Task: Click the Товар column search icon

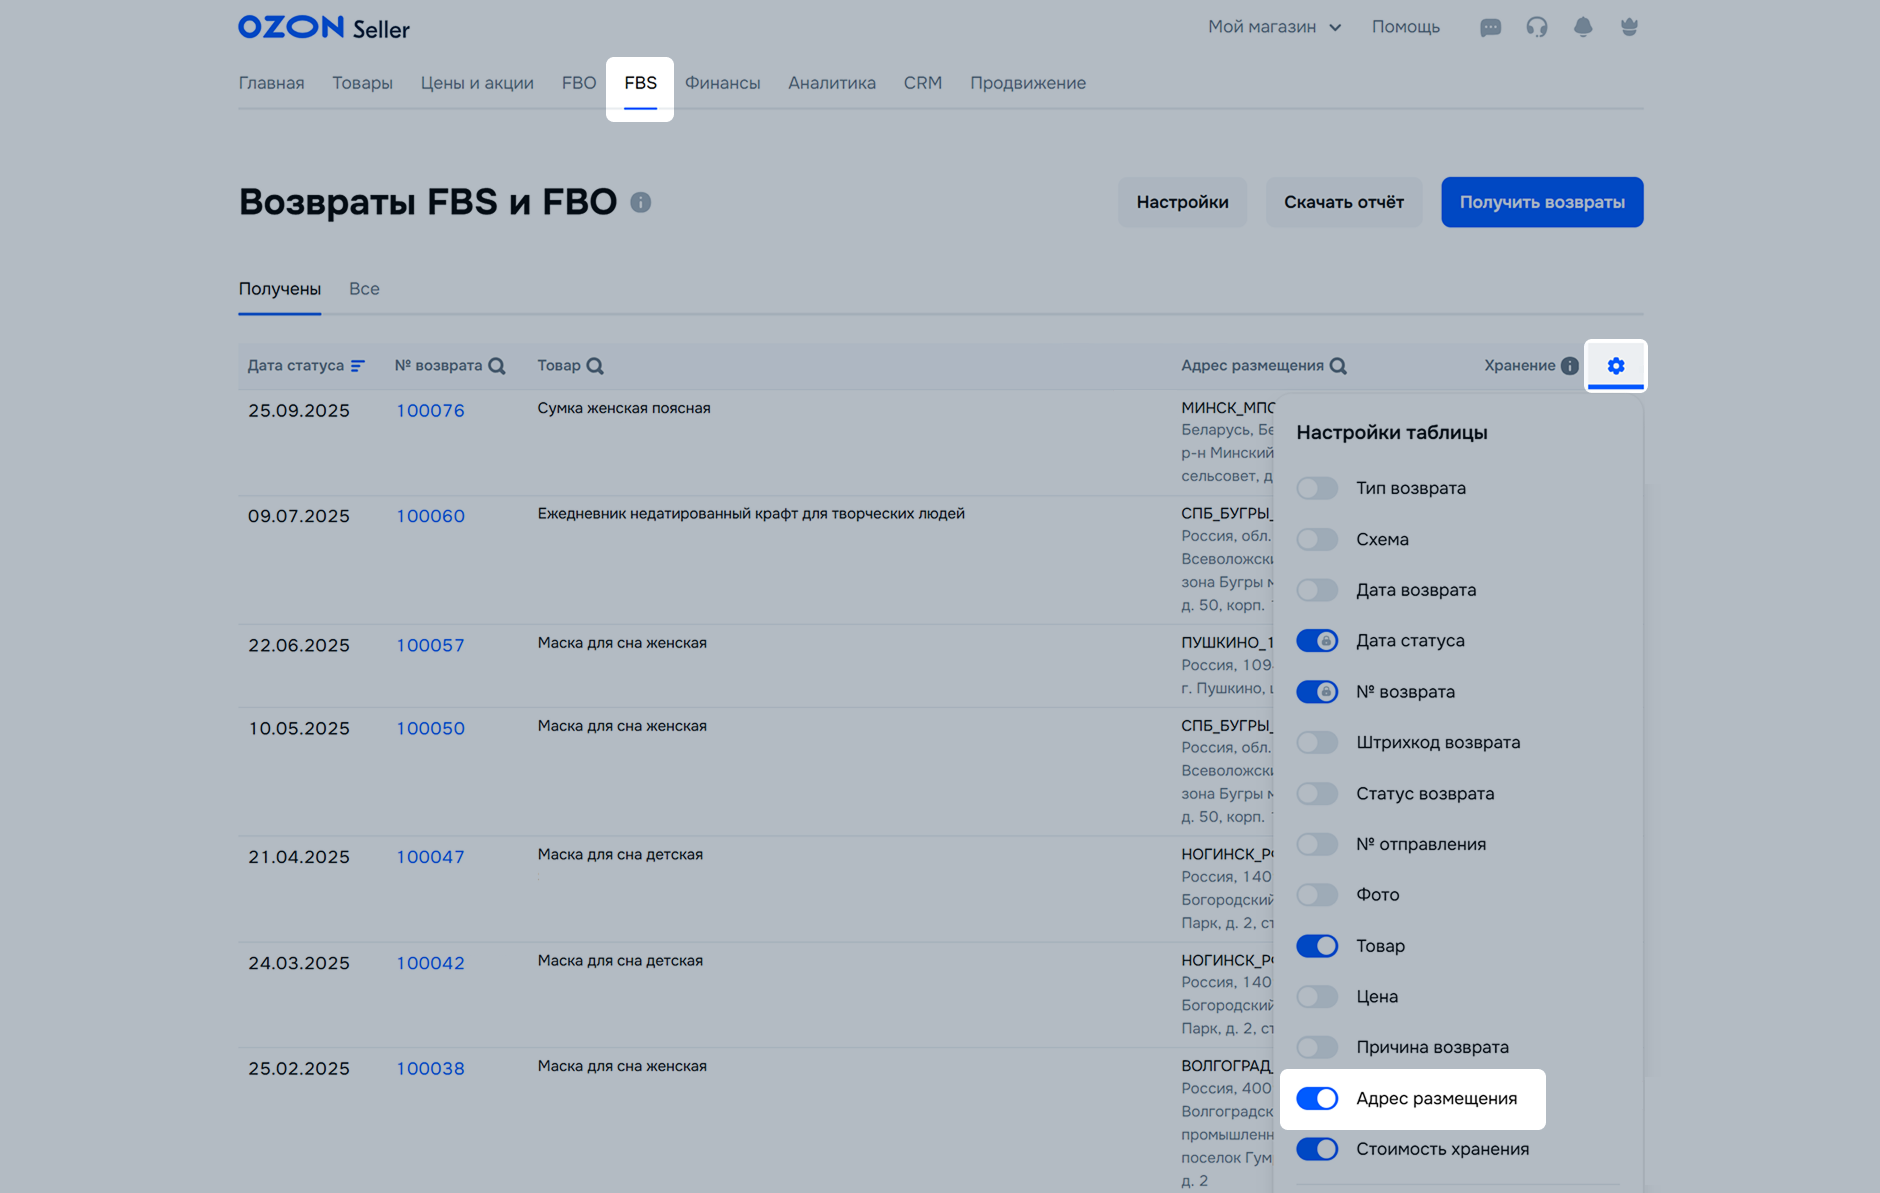Action: coord(595,366)
